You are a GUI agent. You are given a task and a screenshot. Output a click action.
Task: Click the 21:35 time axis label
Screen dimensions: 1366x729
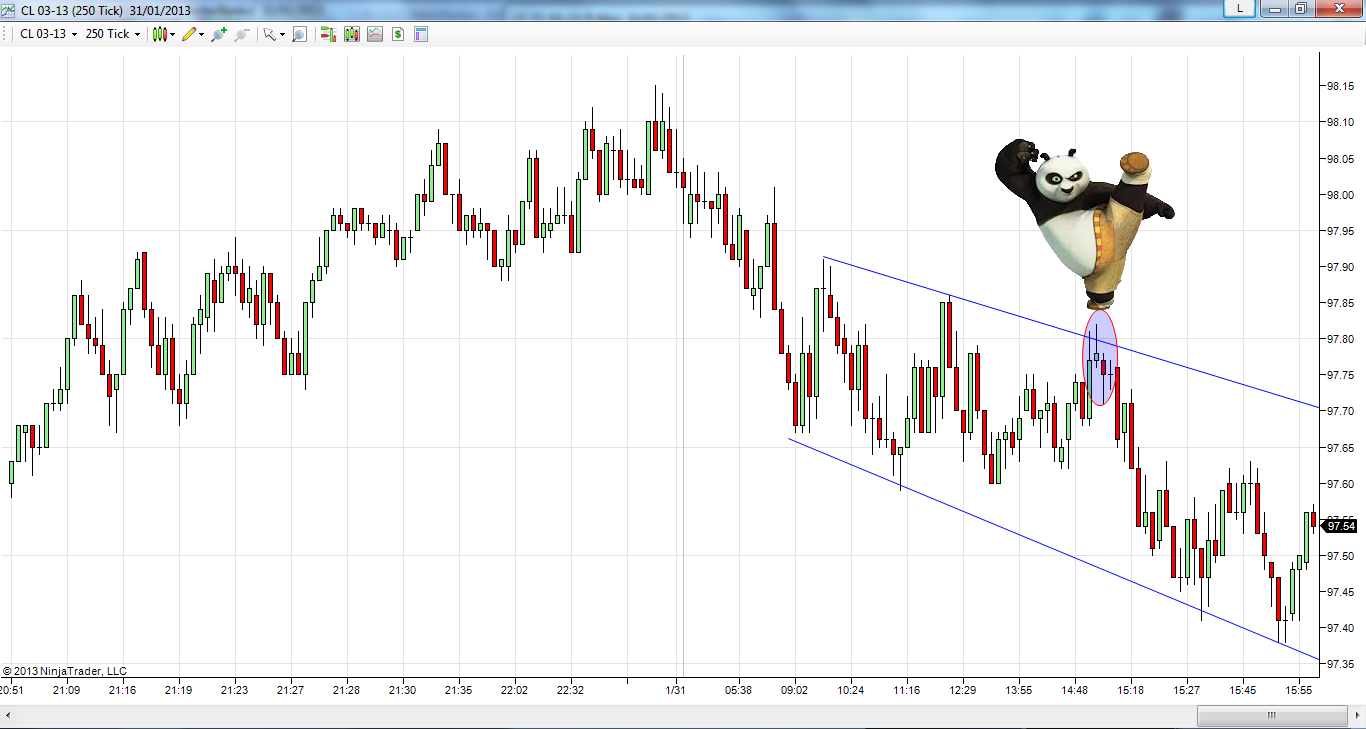459,690
